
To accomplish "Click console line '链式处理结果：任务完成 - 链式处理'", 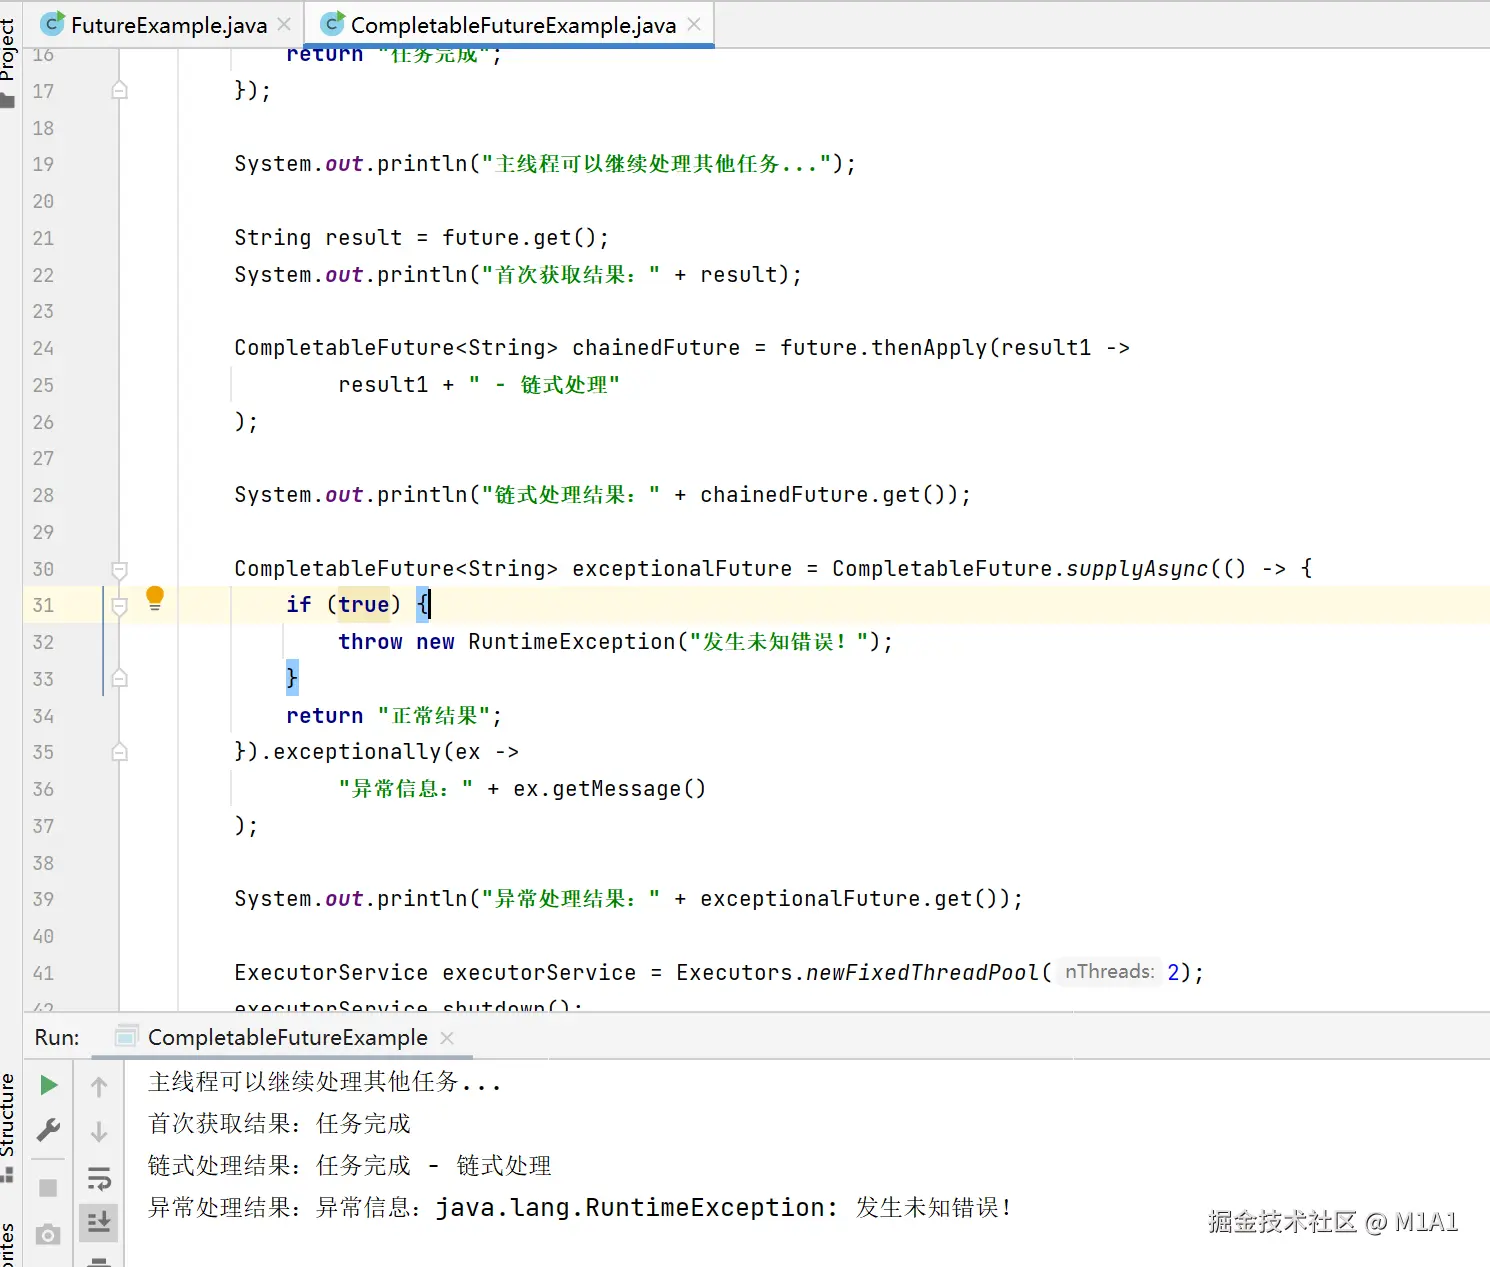I will [350, 1166].
